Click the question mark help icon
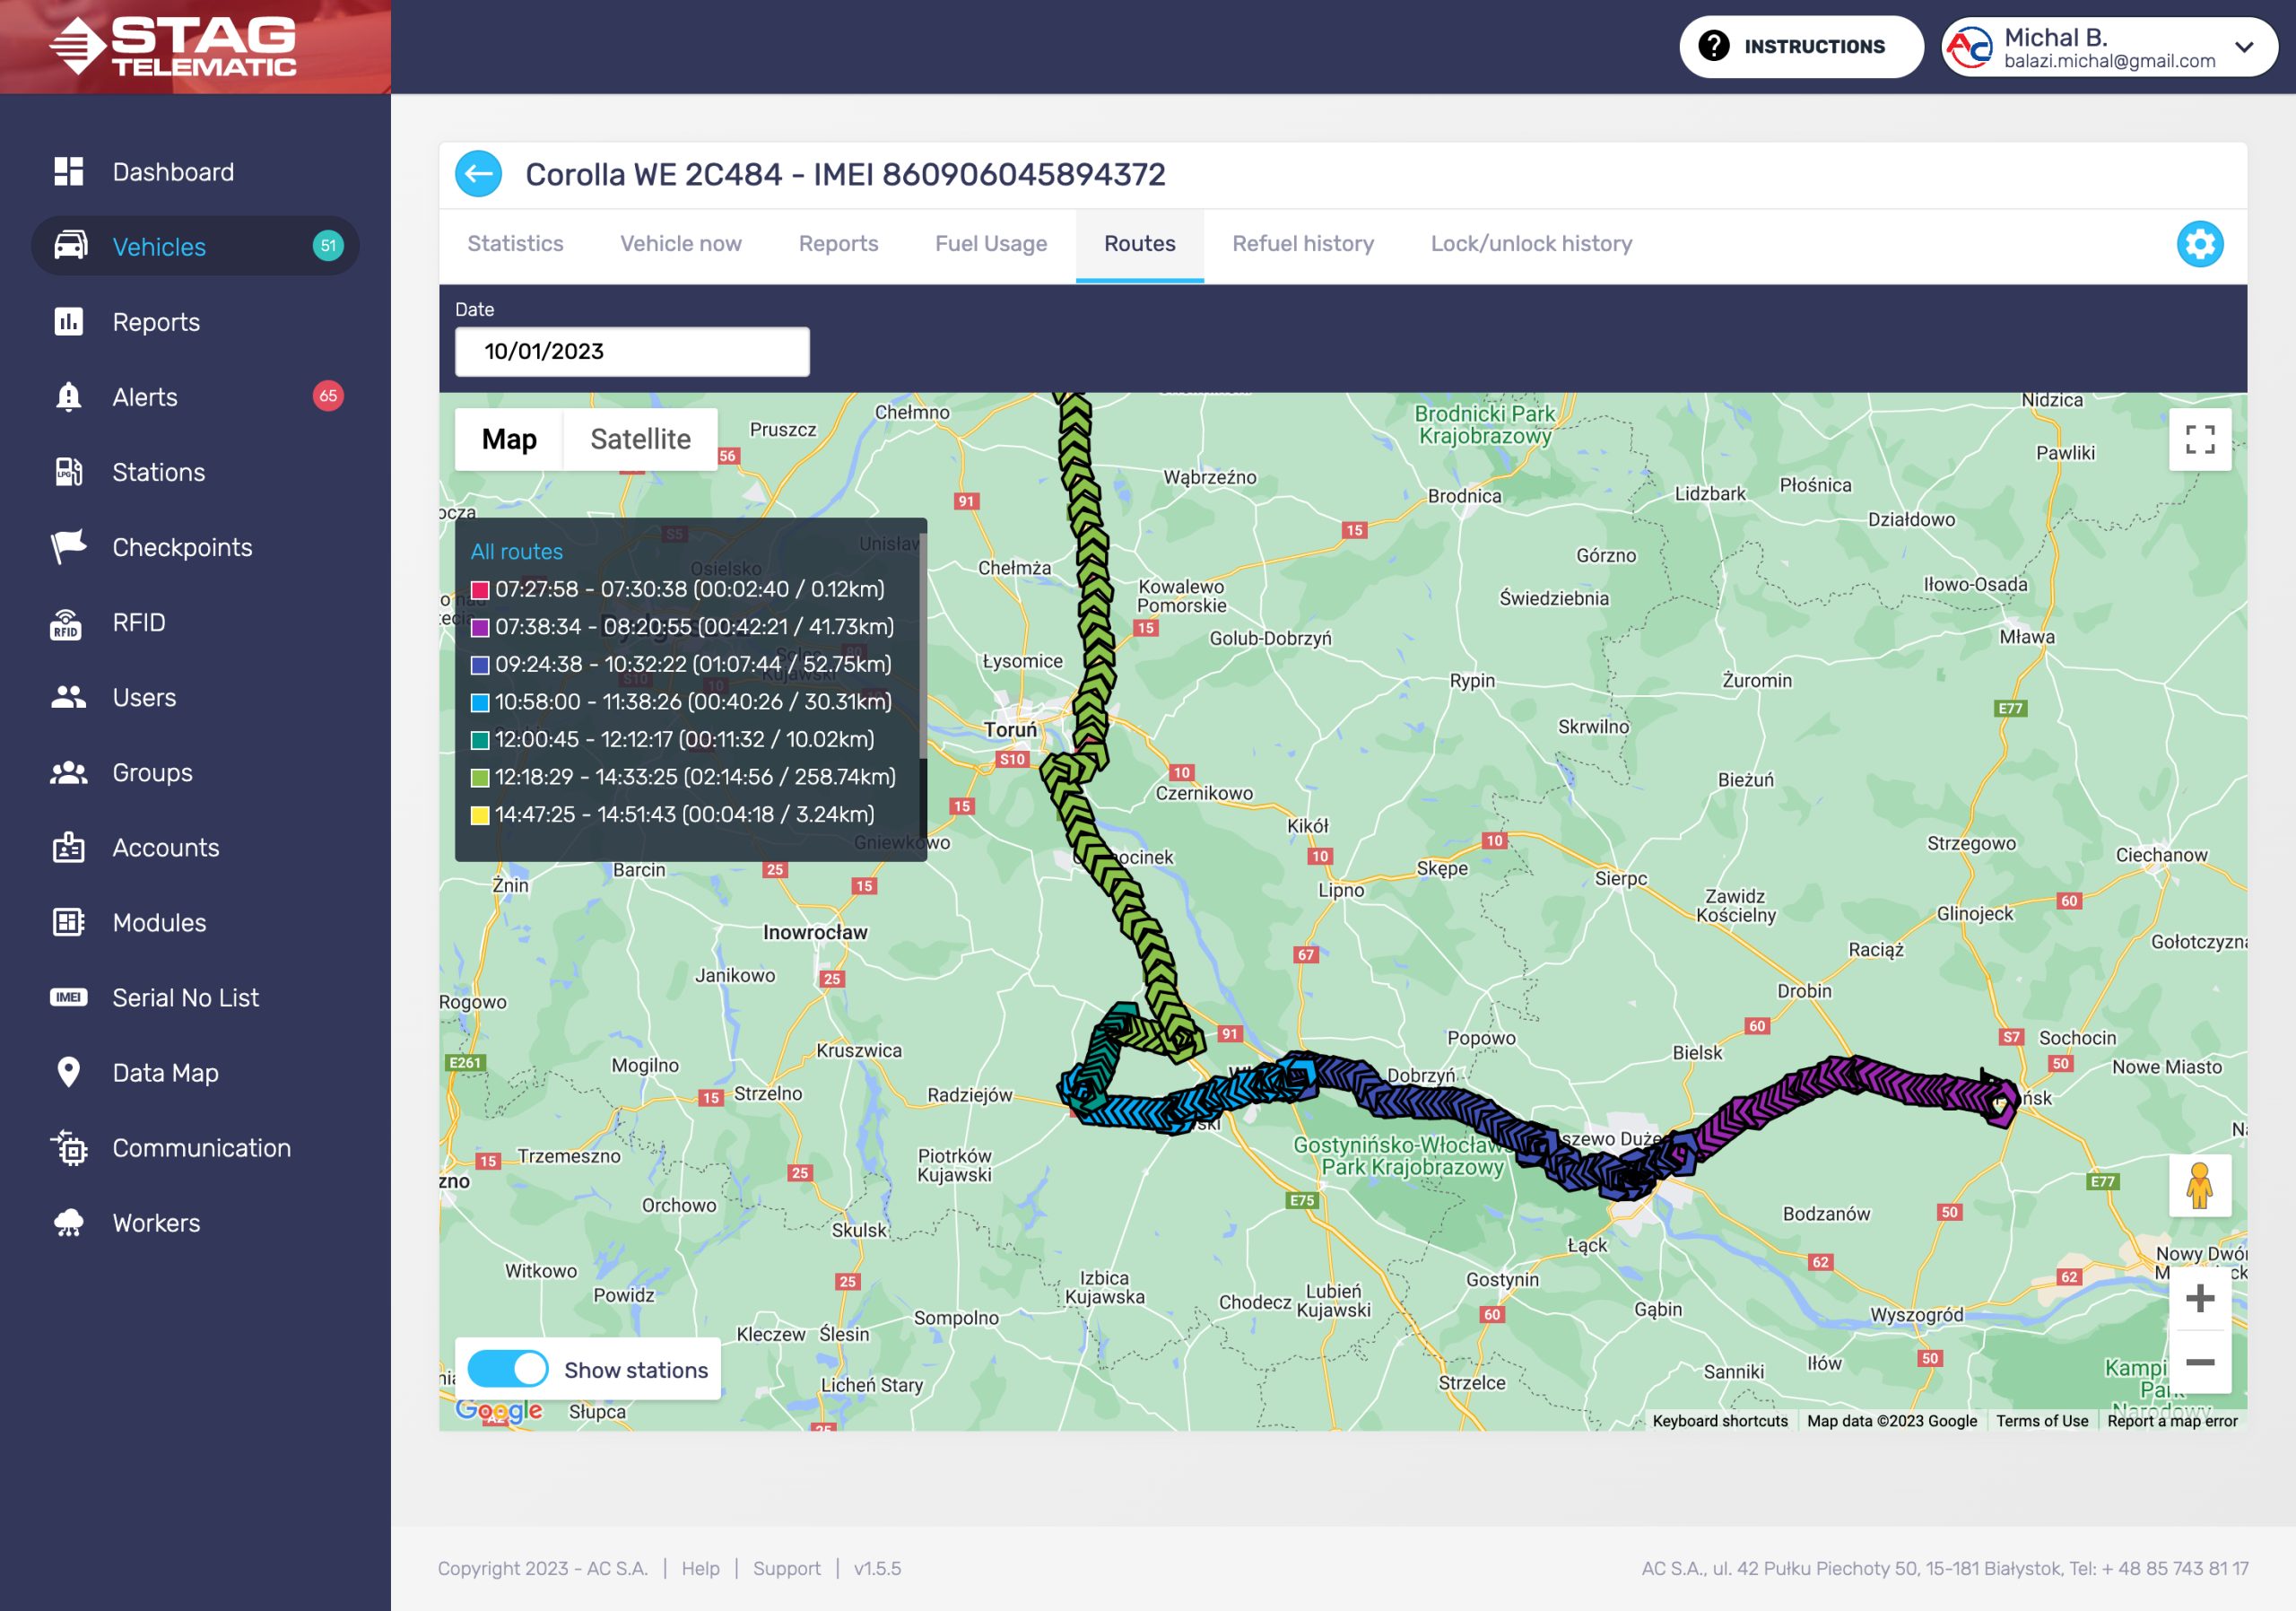The width and height of the screenshot is (2296, 1611). [x=1713, y=46]
